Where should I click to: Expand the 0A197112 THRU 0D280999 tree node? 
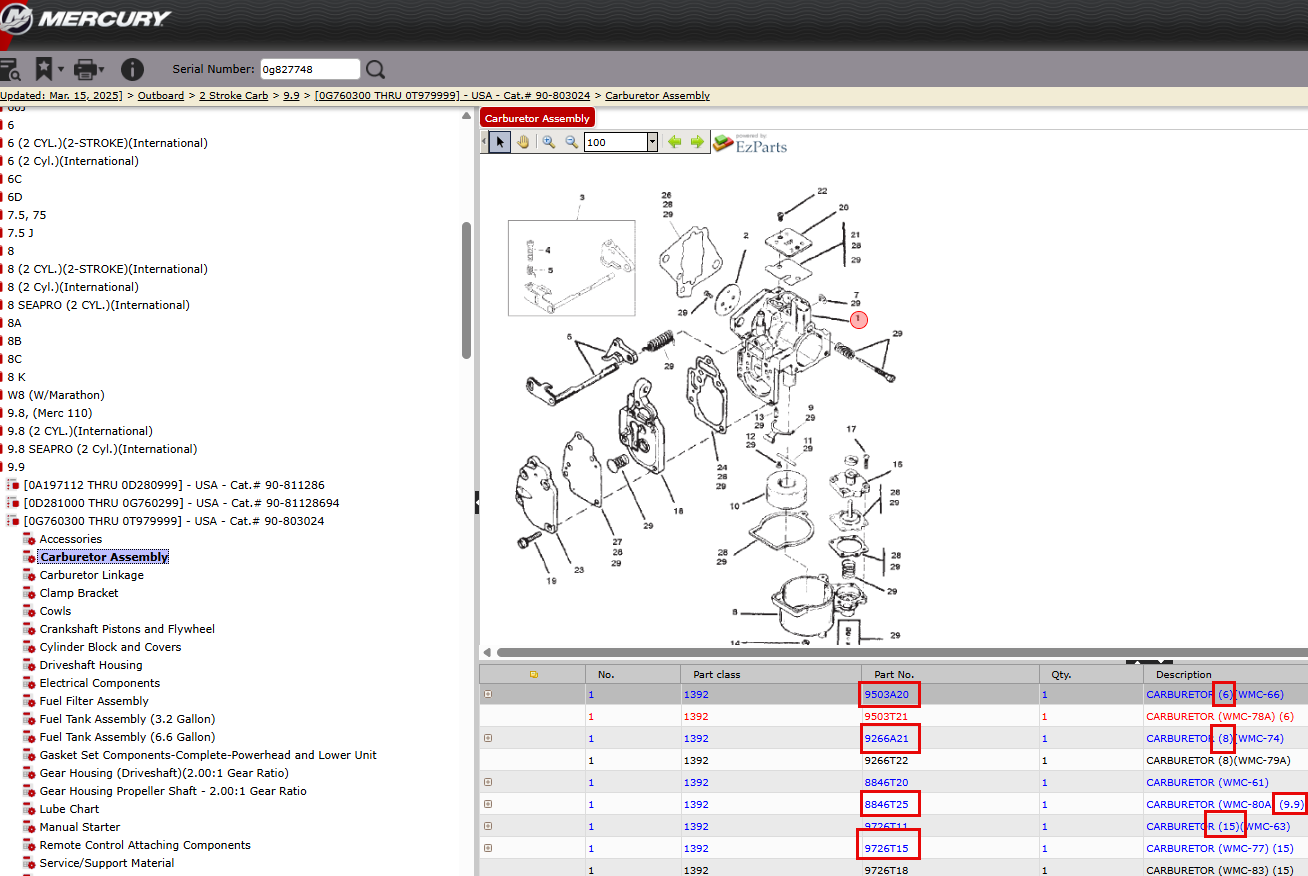[13, 485]
